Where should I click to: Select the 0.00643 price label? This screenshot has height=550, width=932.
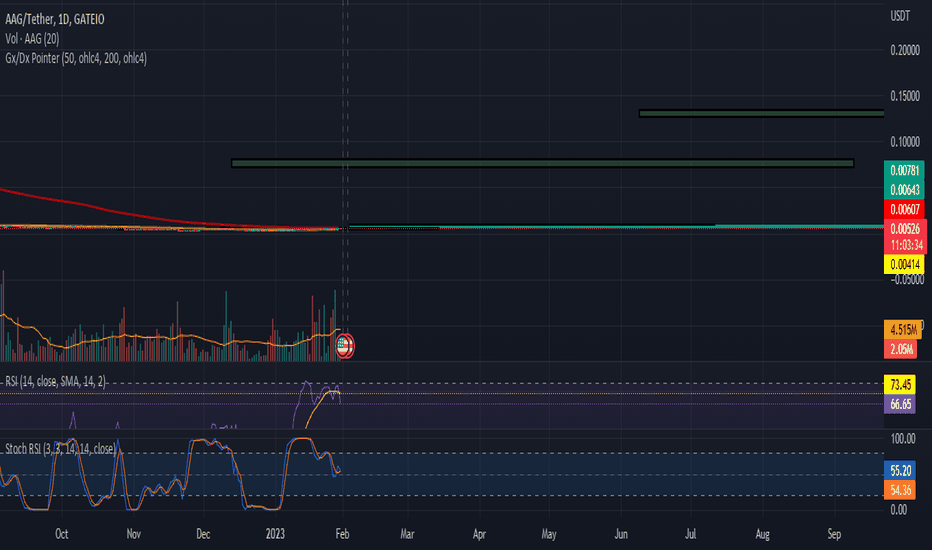point(904,190)
